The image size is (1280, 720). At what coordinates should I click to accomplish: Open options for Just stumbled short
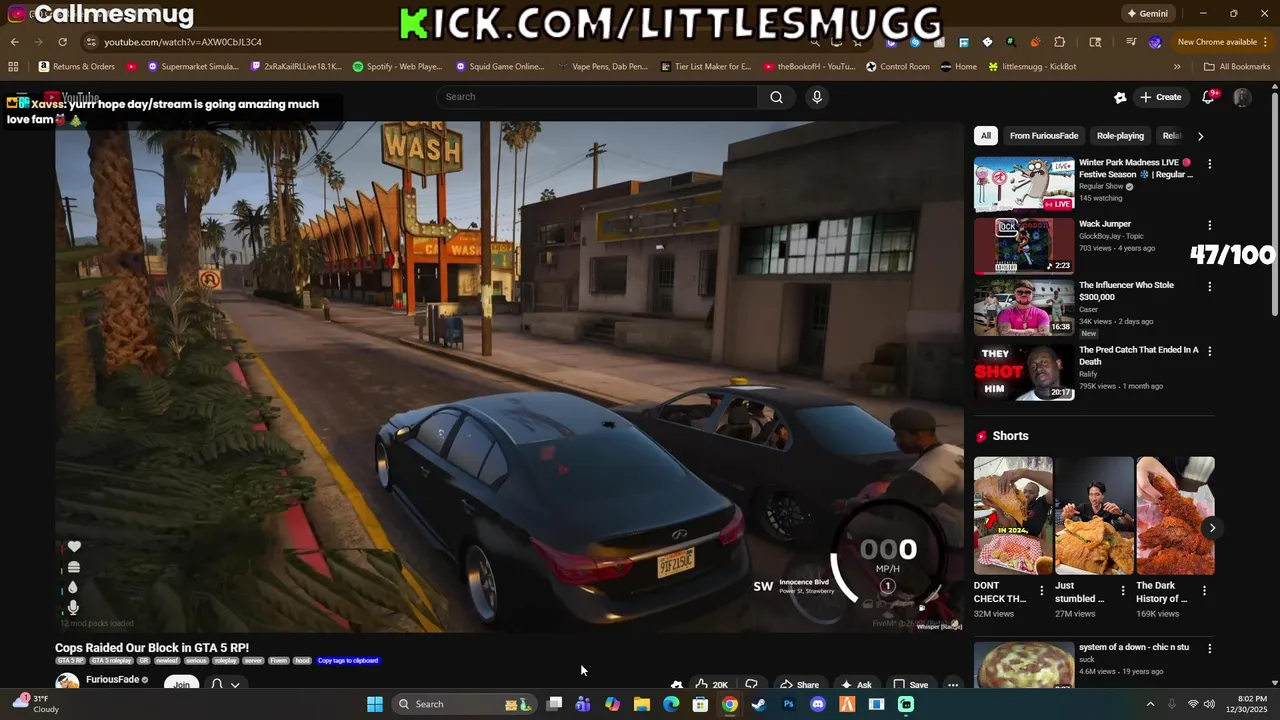click(1122, 591)
